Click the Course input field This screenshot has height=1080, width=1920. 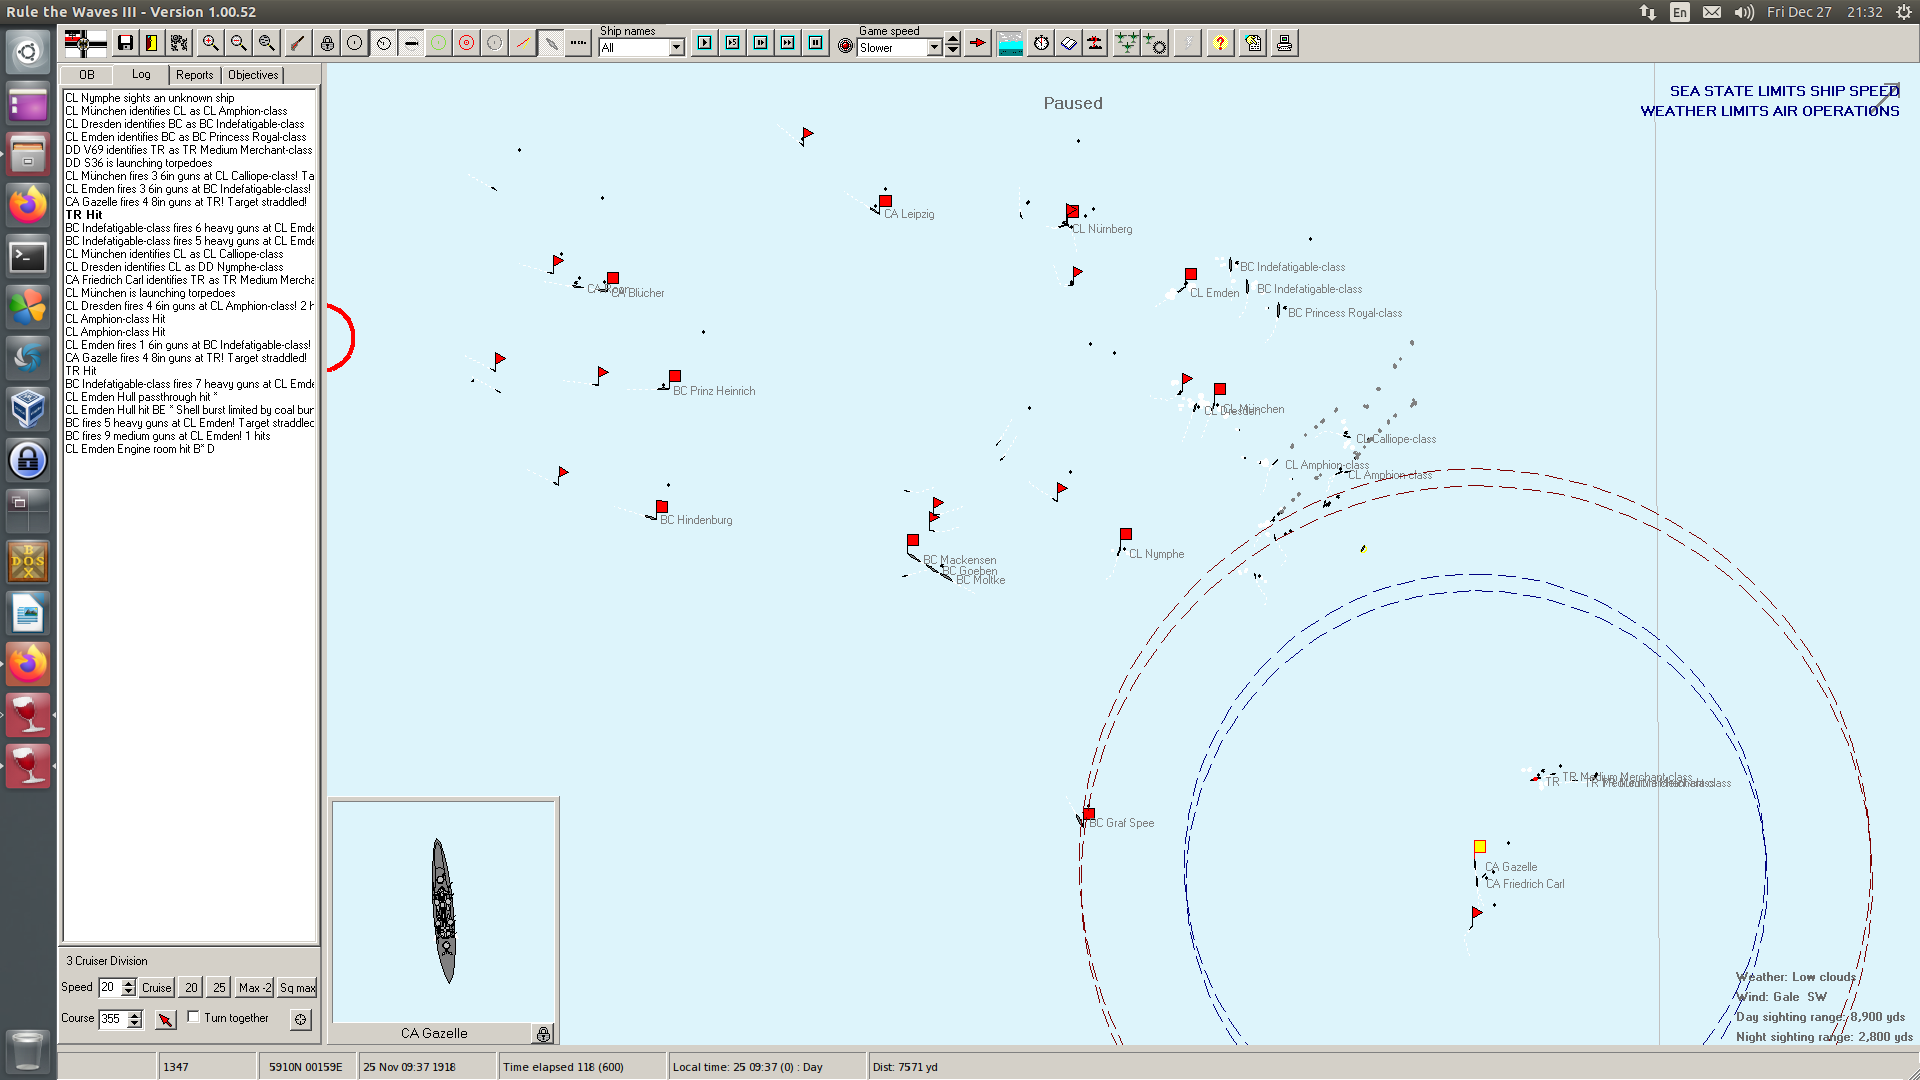point(112,1018)
